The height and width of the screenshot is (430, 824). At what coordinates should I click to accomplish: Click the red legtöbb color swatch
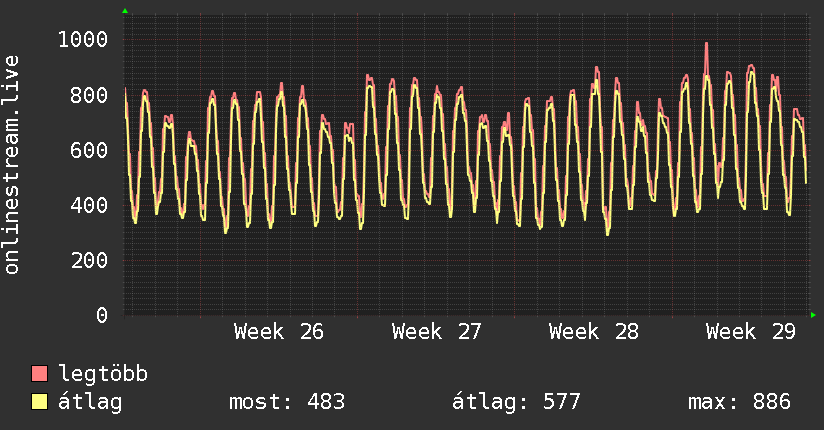tap(39, 374)
